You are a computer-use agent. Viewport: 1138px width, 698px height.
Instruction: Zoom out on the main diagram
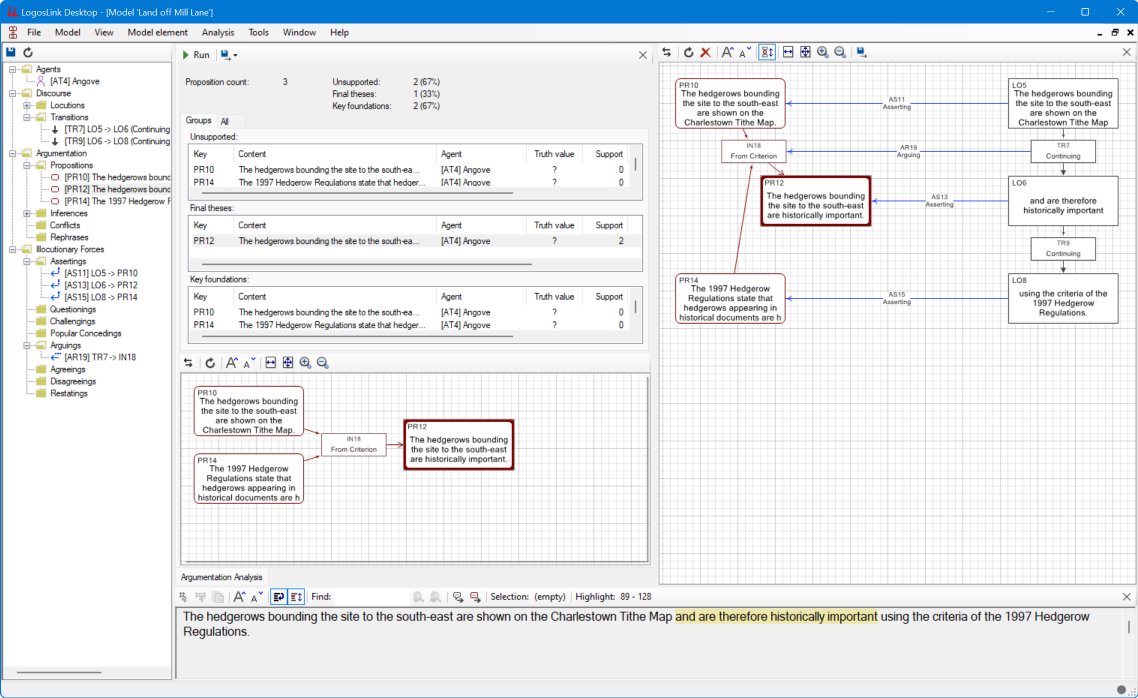coord(840,52)
